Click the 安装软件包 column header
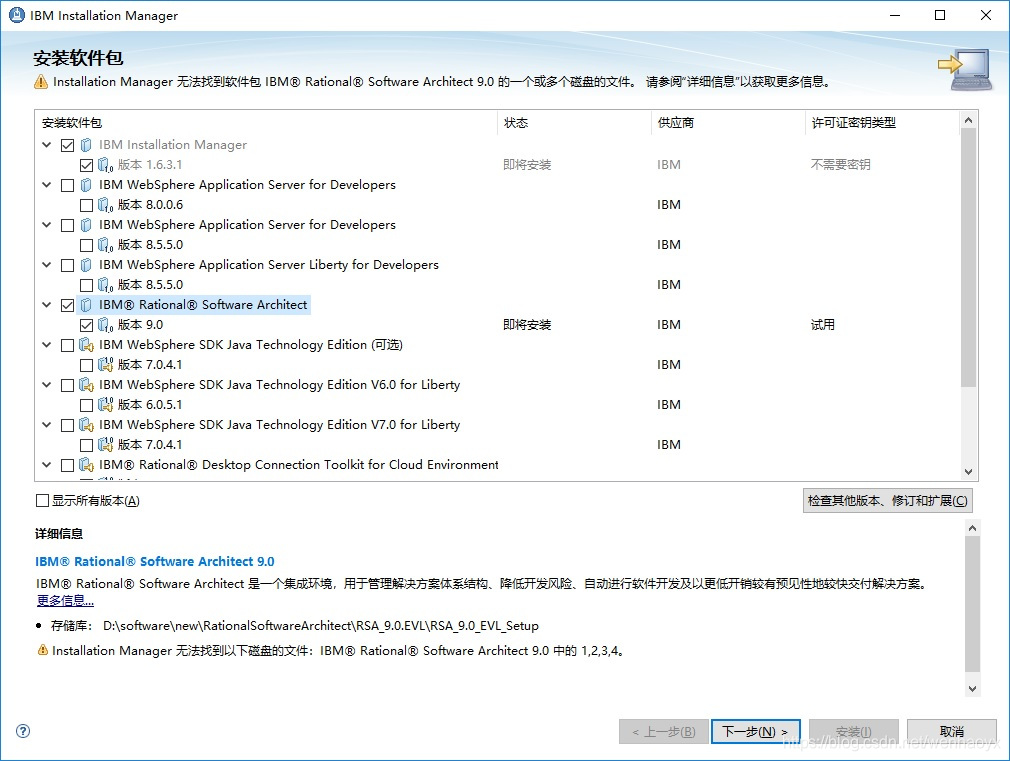1010x761 pixels. click(x=266, y=122)
